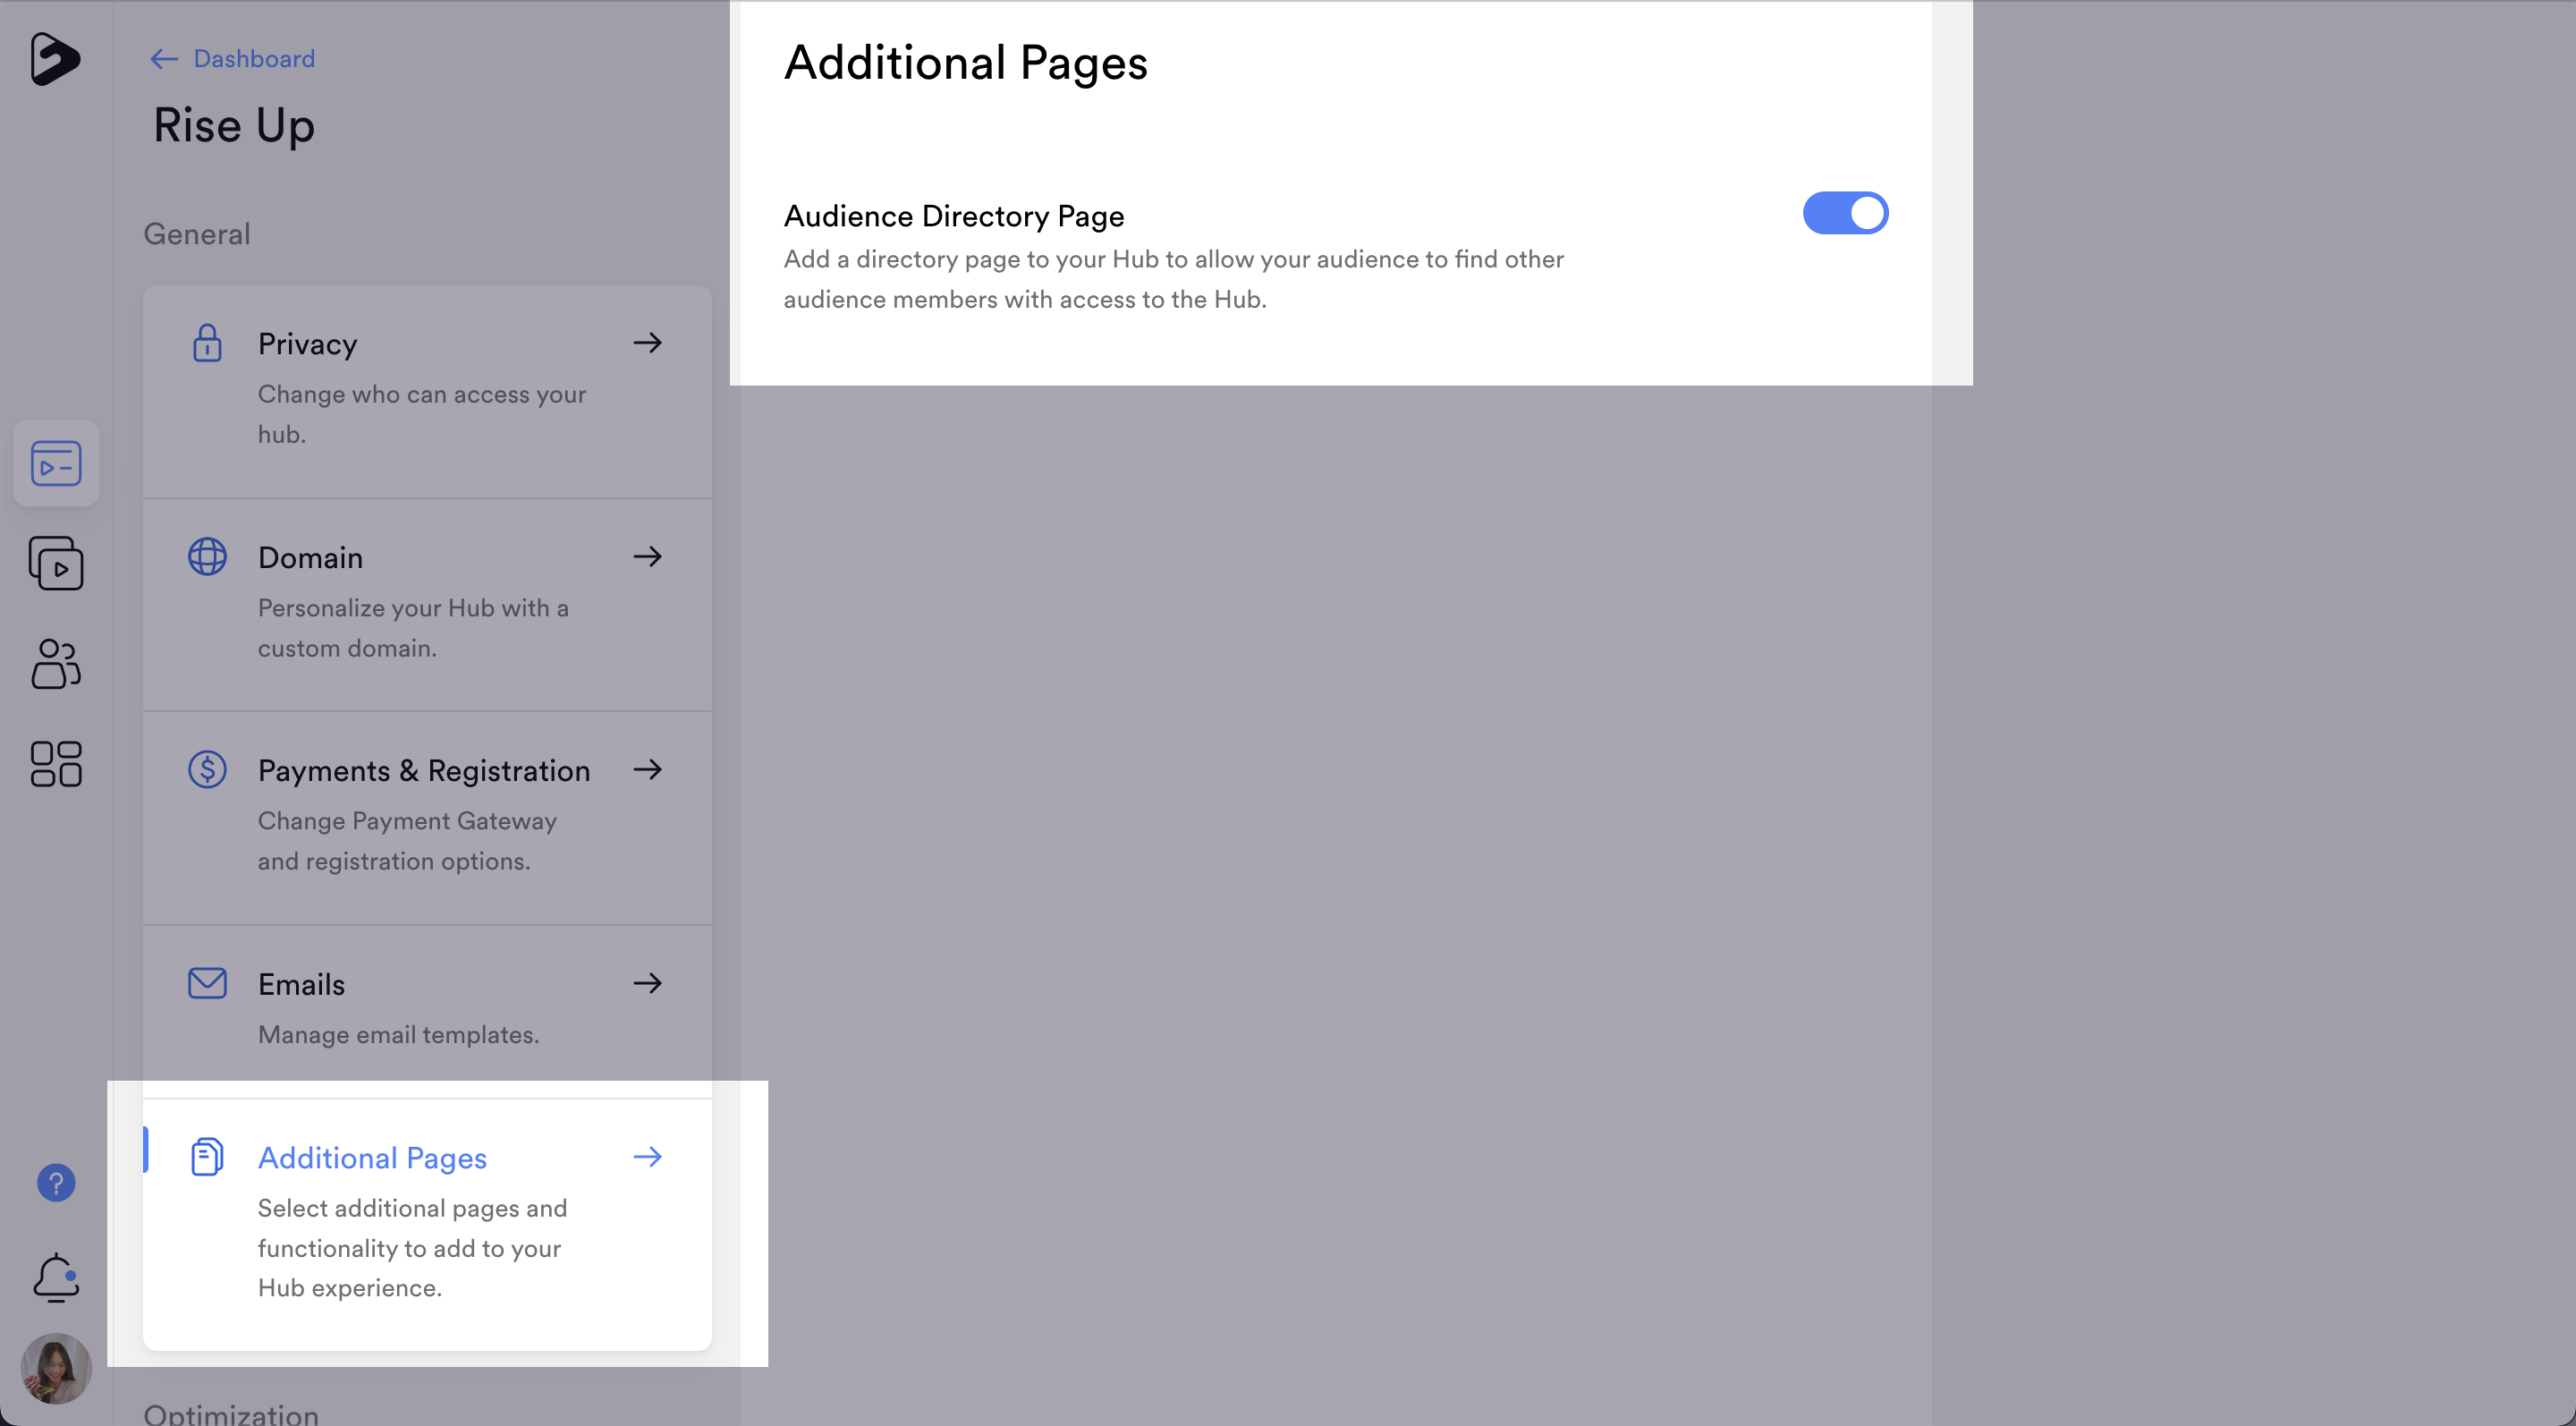Open the audience people sidebar icon
This screenshot has width=2576, height=1426.
coord(56,663)
